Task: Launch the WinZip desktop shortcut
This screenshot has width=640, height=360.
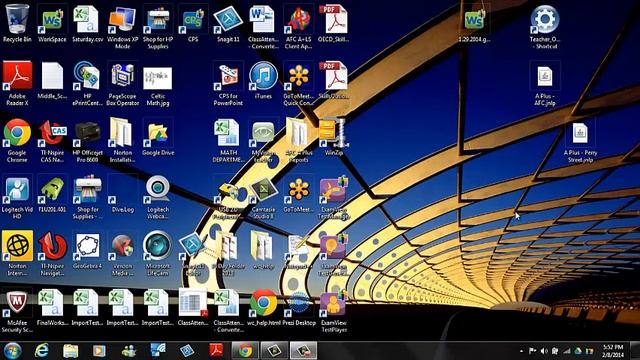Action: point(334,137)
